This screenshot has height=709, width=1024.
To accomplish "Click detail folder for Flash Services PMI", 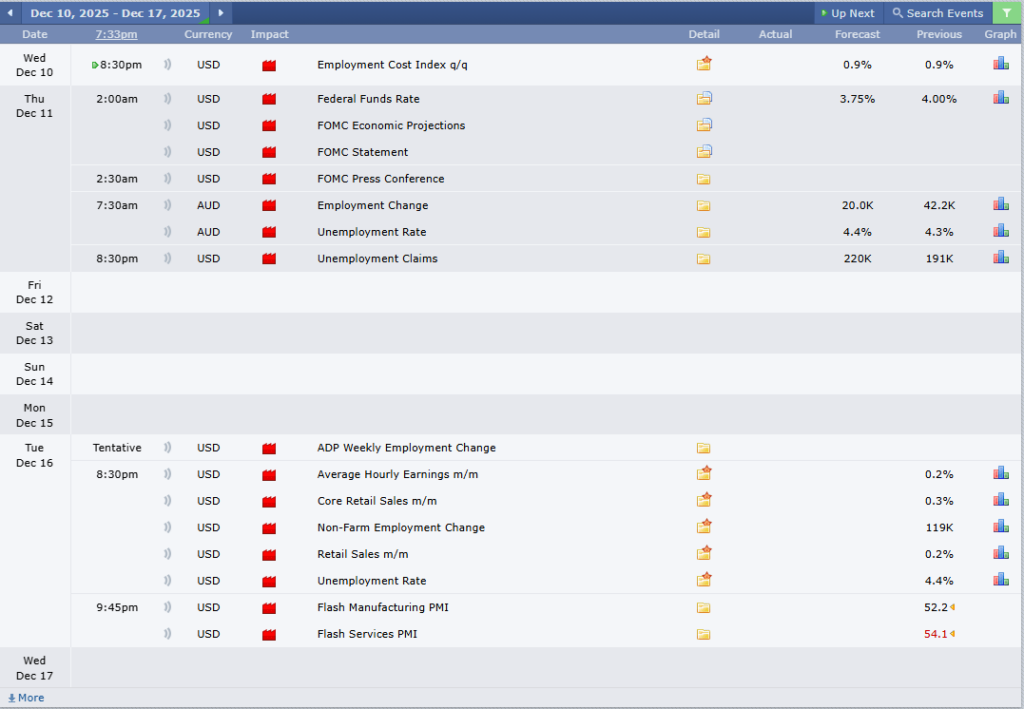I will pyautogui.click(x=704, y=634).
